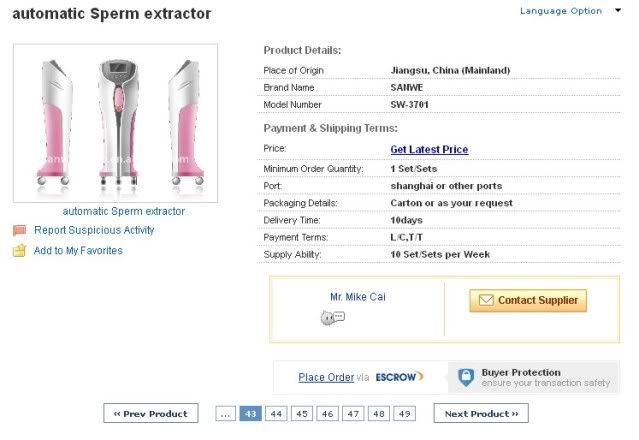
Task: Click the product image thumbnail
Action: tap(123, 124)
